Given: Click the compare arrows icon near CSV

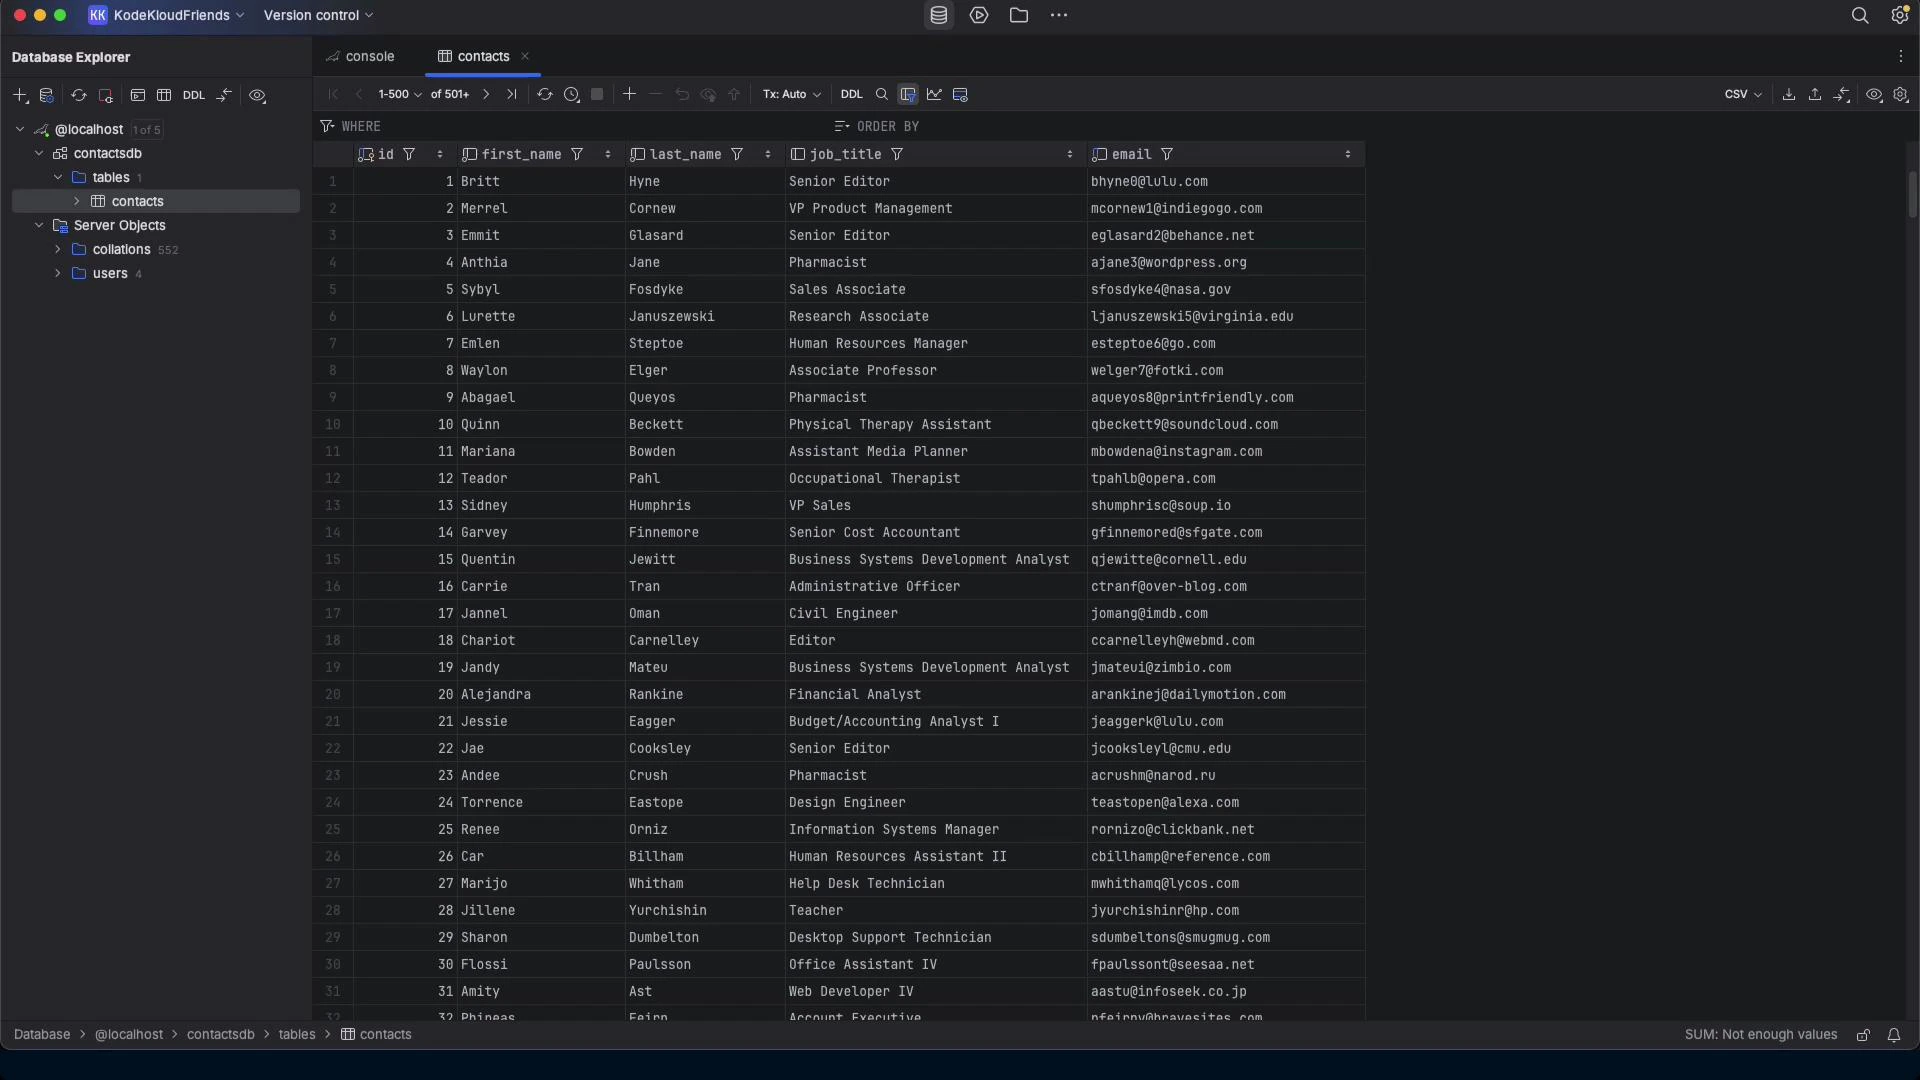Looking at the screenshot, I should [1842, 94].
